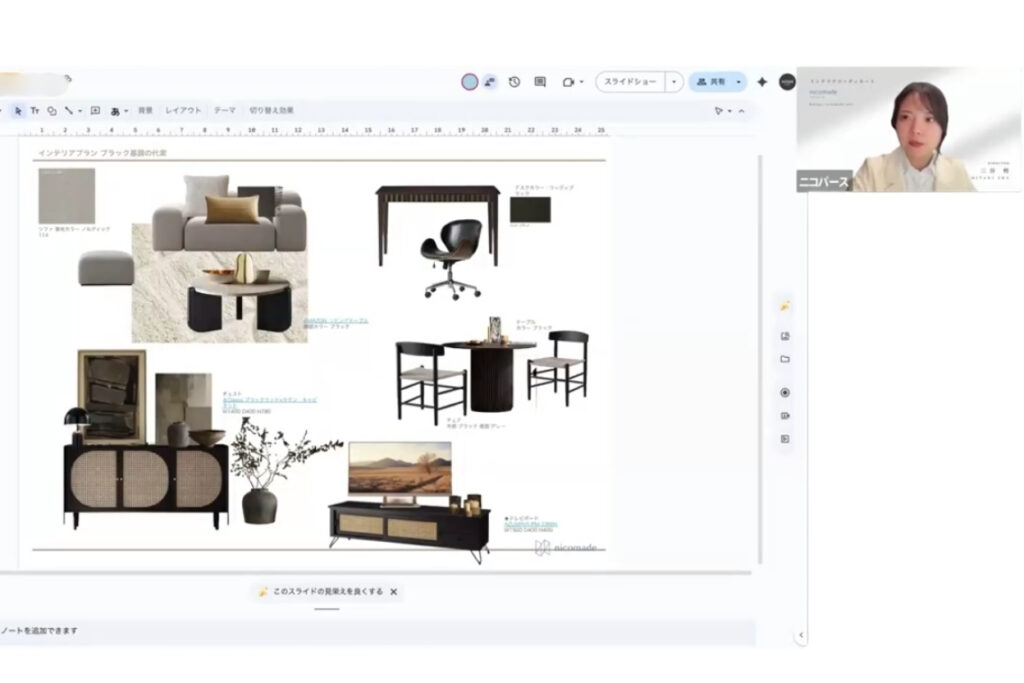Click the light blue collaborator avatar circle

470,82
